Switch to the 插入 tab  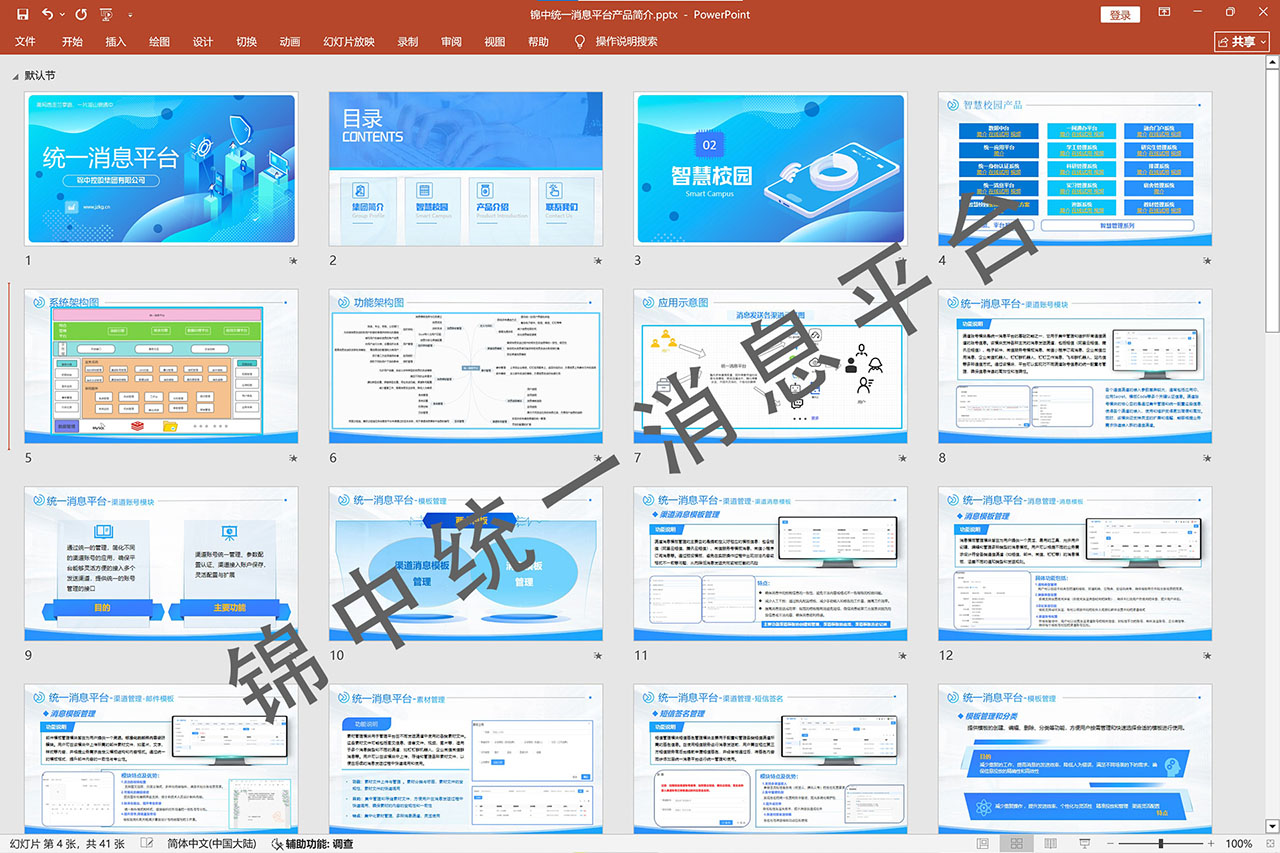[x=116, y=42]
